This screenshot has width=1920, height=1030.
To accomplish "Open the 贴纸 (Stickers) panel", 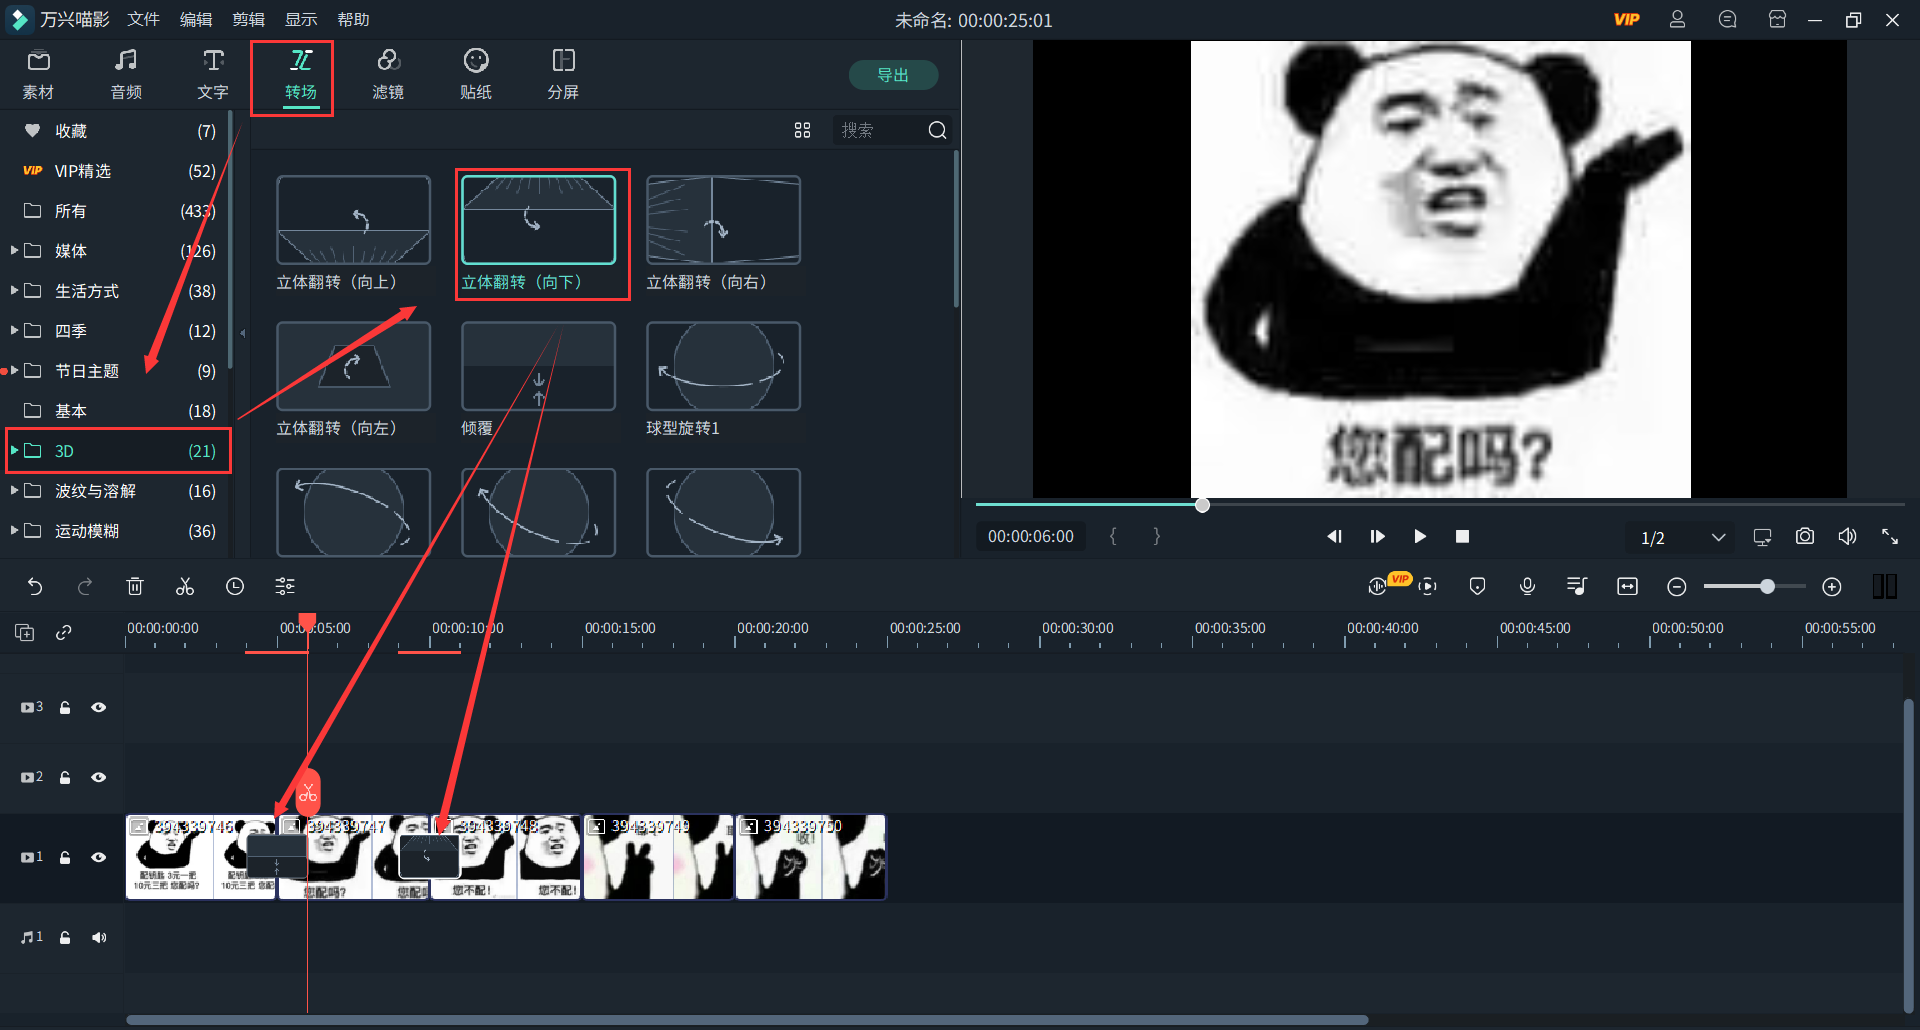I will [475, 73].
